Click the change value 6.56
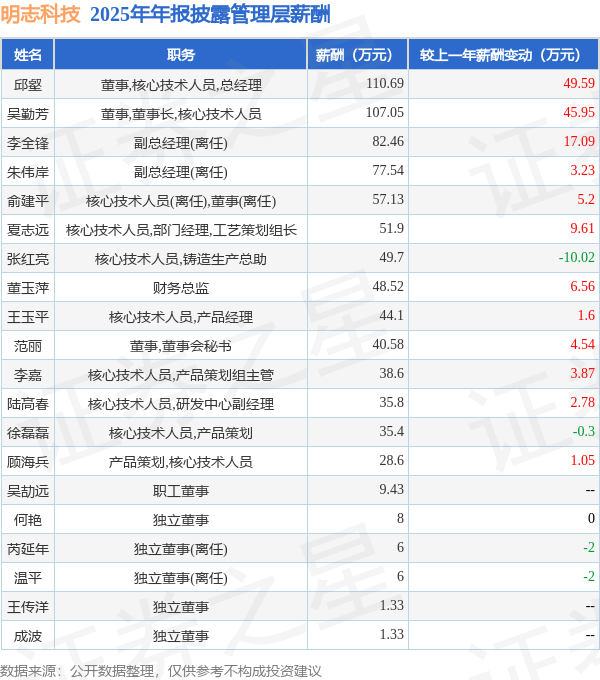Image resolution: width=600 pixels, height=680 pixels. pos(582,286)
